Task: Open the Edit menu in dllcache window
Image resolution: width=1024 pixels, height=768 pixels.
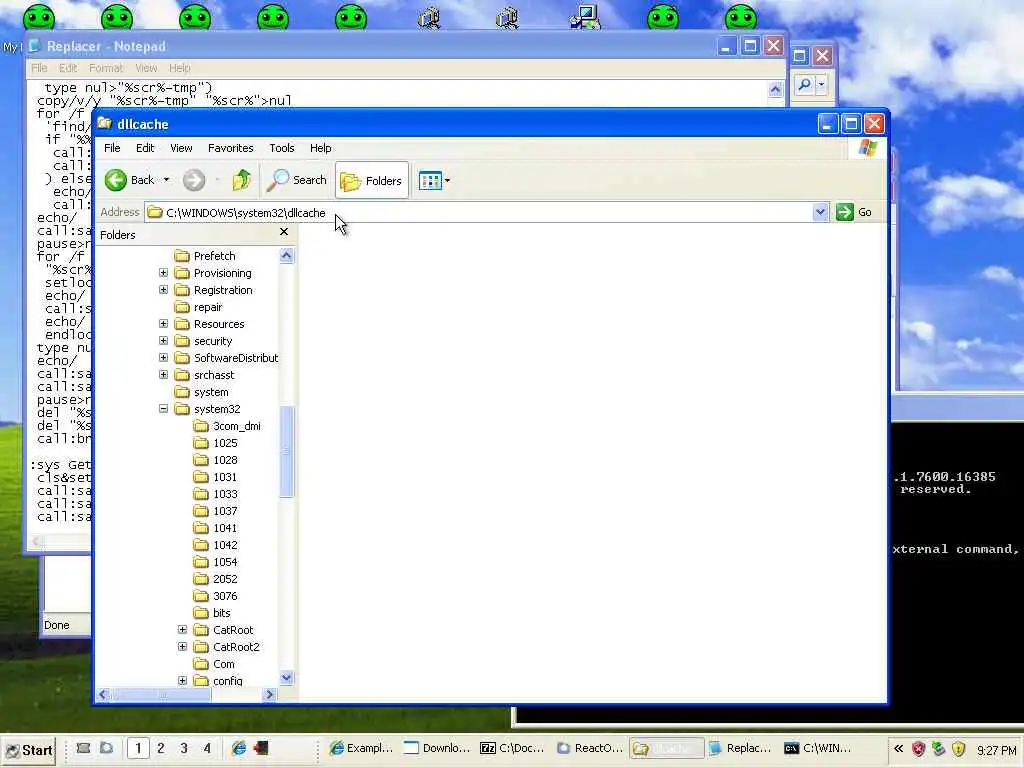Action: (145, 148)
